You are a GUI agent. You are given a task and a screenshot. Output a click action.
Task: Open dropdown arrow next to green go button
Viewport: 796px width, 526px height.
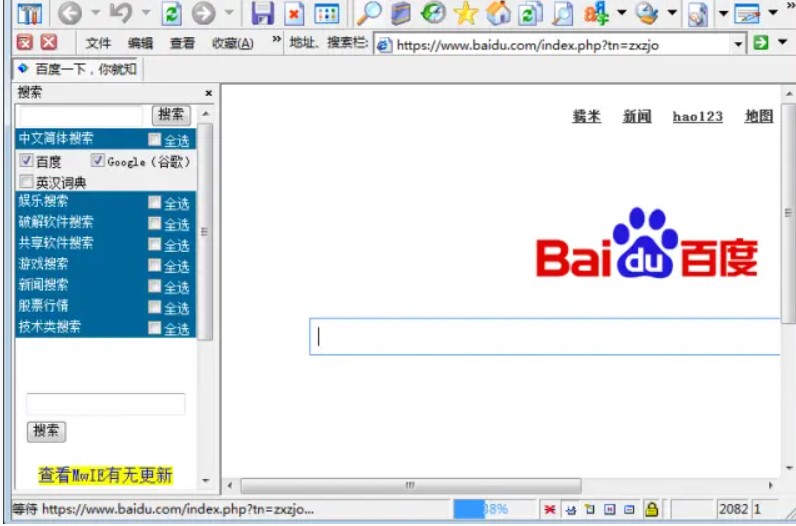coord(782,42)
